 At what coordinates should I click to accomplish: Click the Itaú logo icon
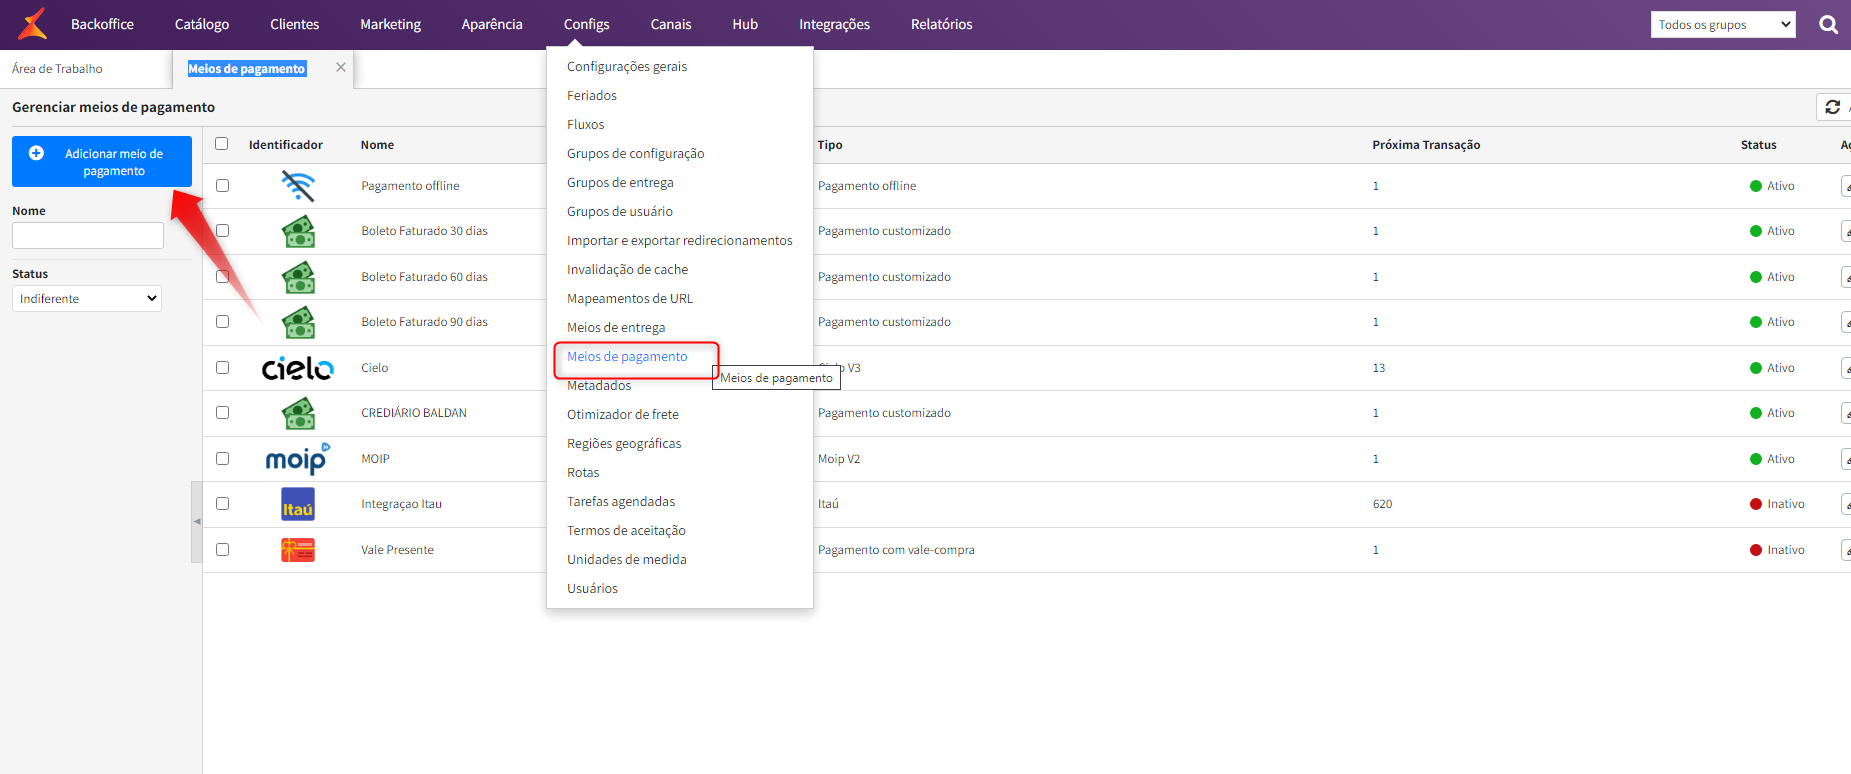[x=298, y=504]
